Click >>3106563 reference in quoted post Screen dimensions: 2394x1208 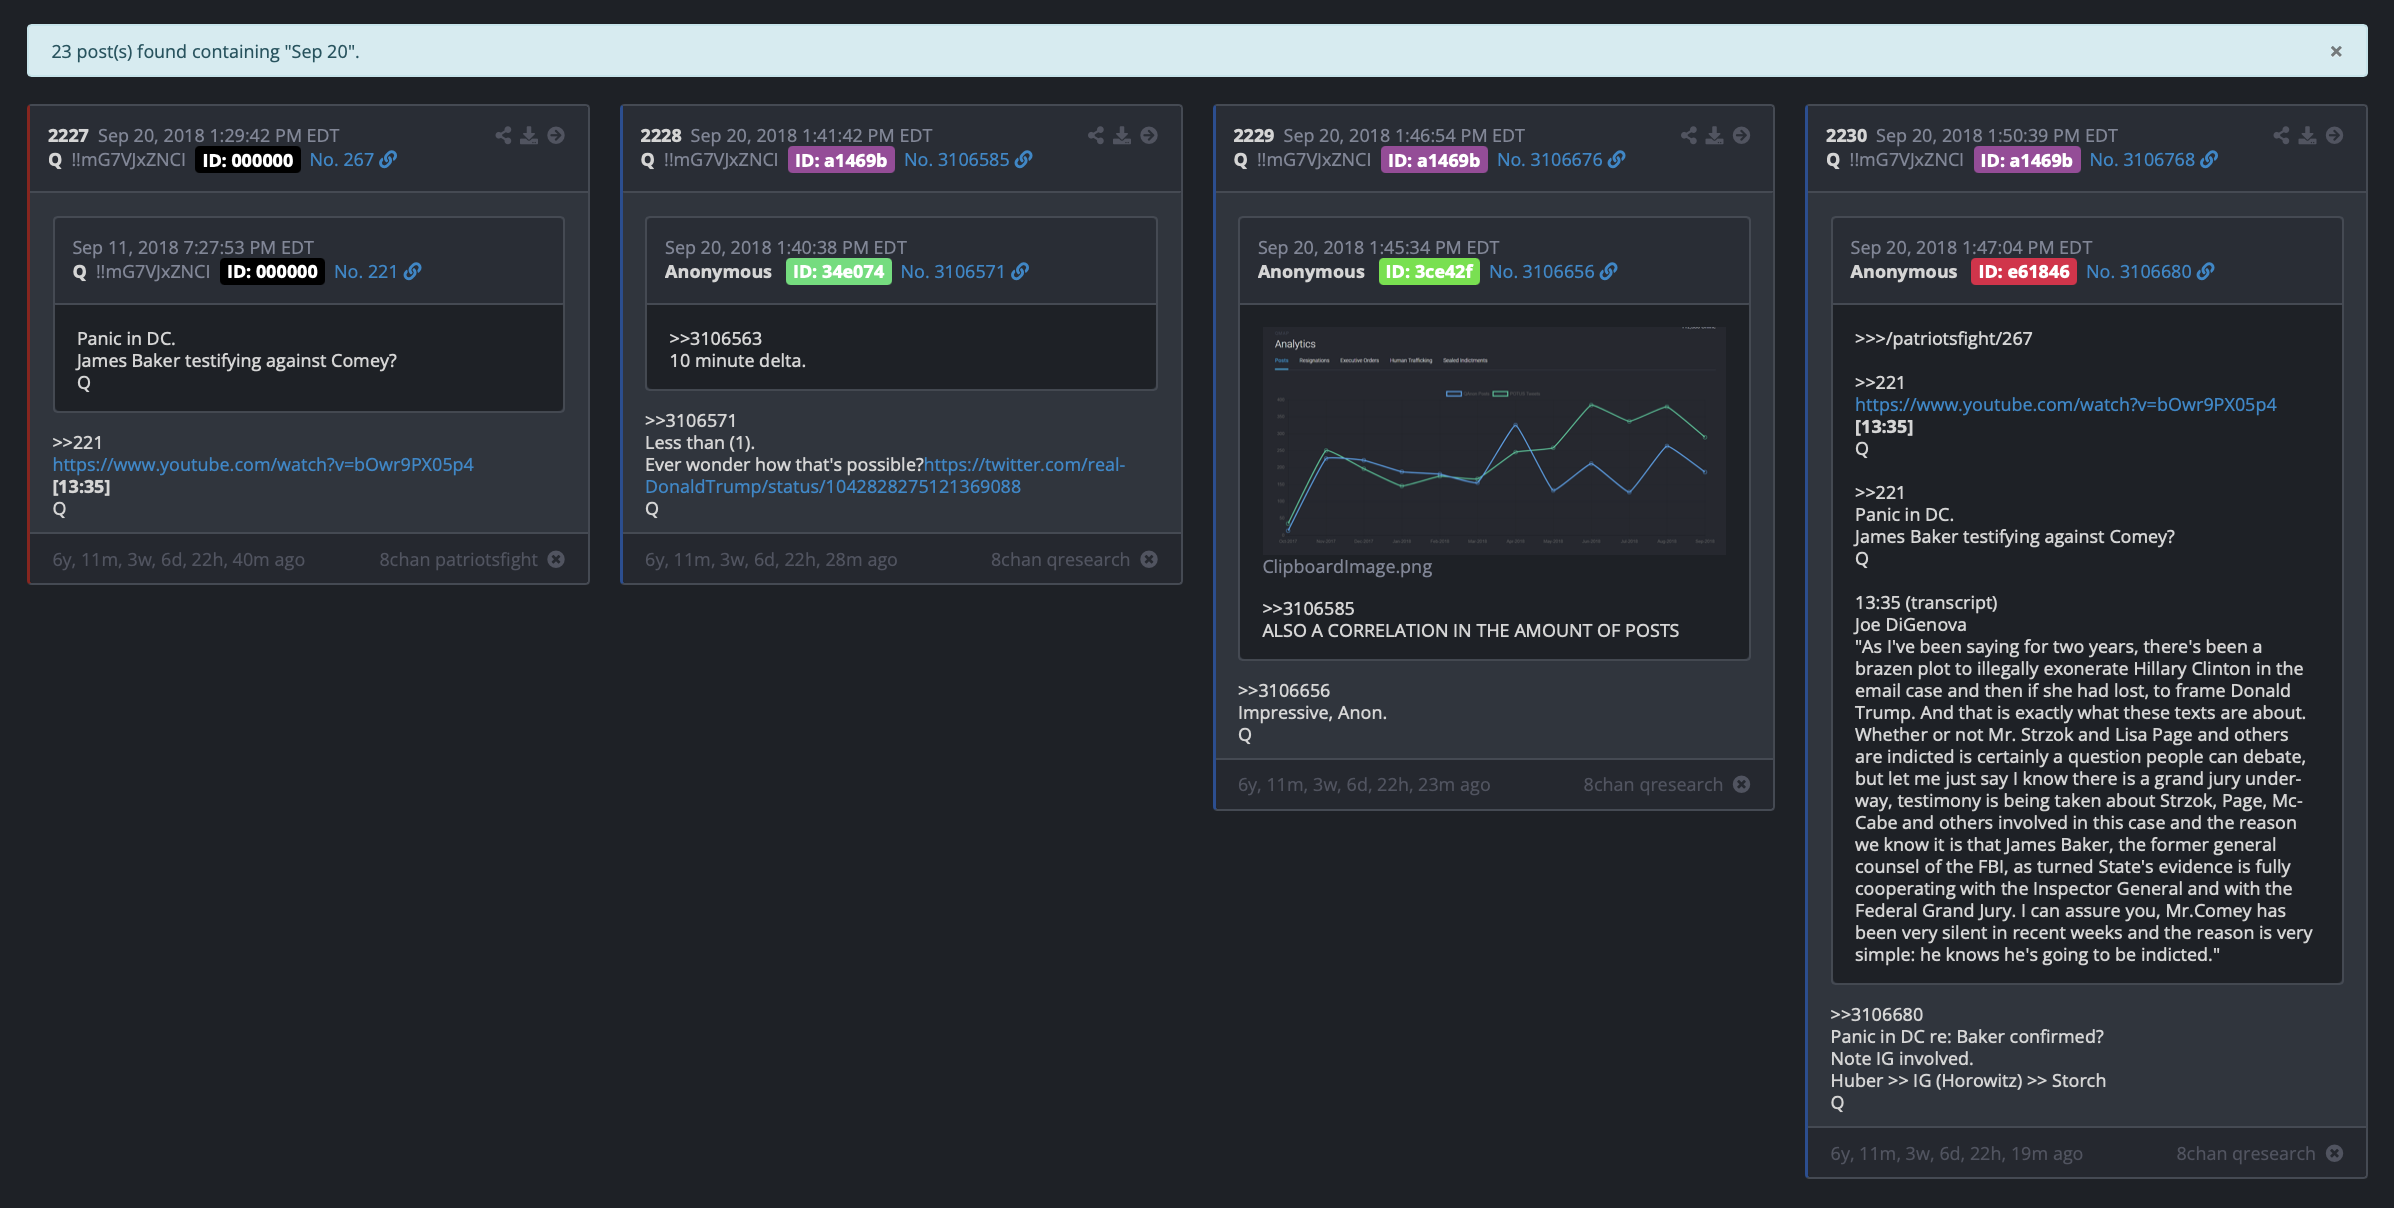(x=716, y=339)
